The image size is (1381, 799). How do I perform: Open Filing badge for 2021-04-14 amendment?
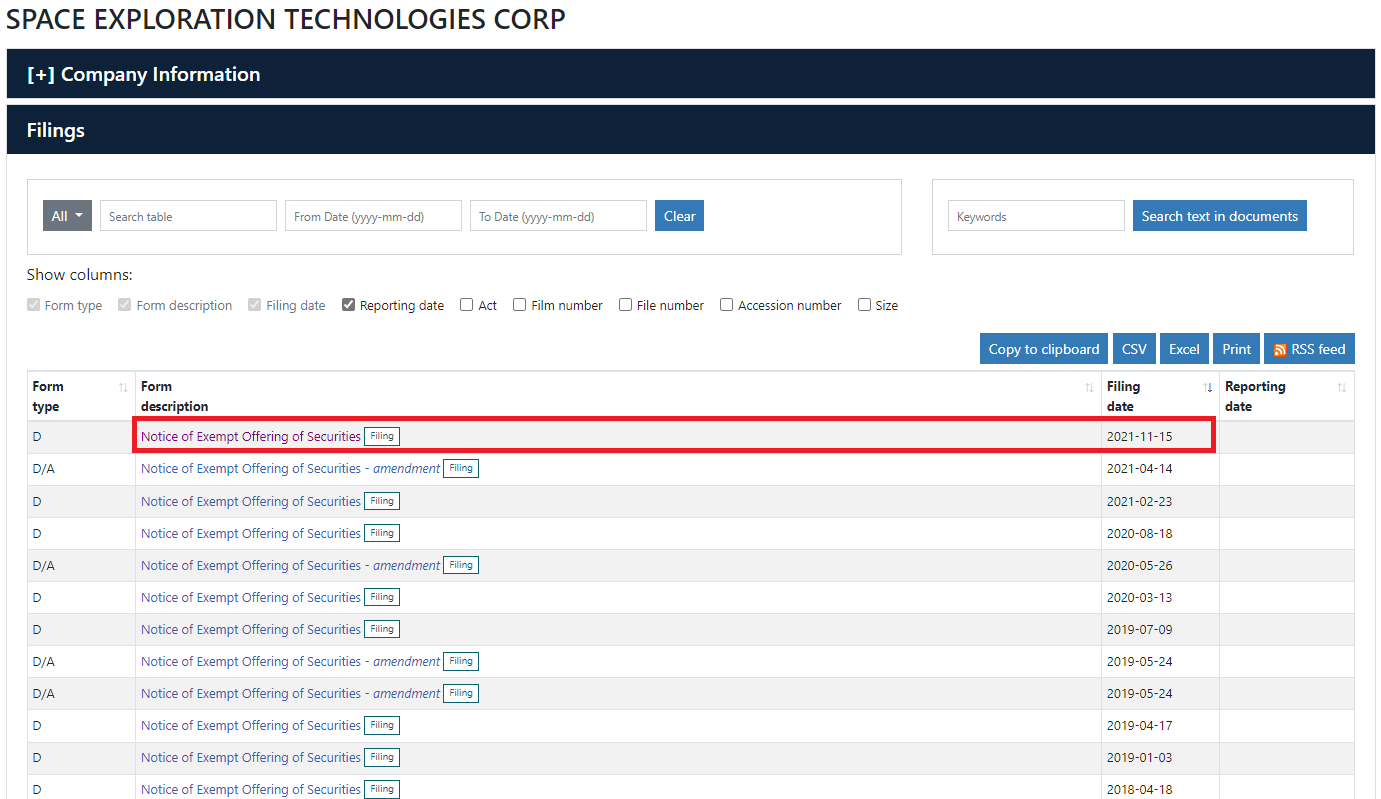[461, 468]
